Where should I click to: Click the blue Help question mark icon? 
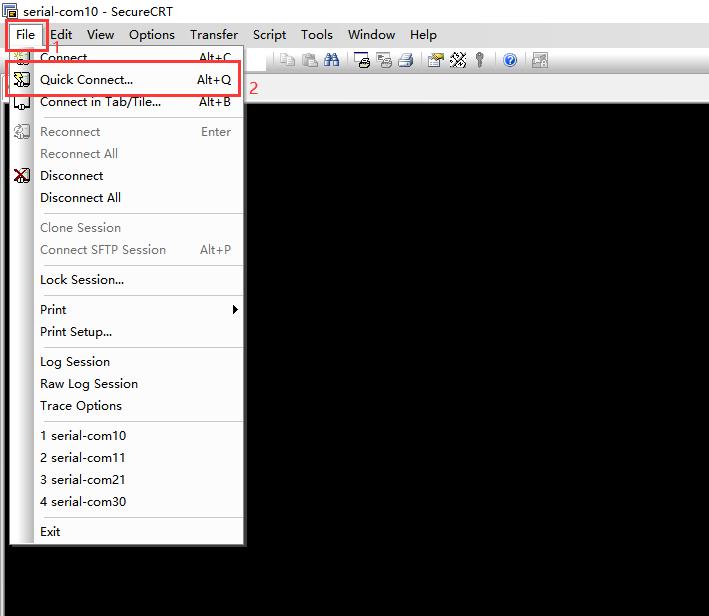(x=510, y=60)
